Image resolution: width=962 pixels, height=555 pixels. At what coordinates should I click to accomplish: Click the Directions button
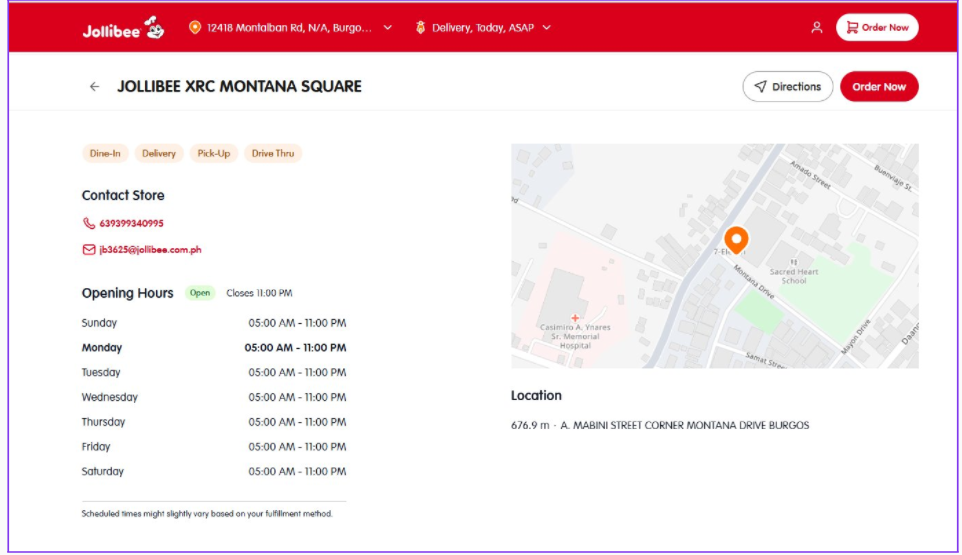(x=787, y=87)
